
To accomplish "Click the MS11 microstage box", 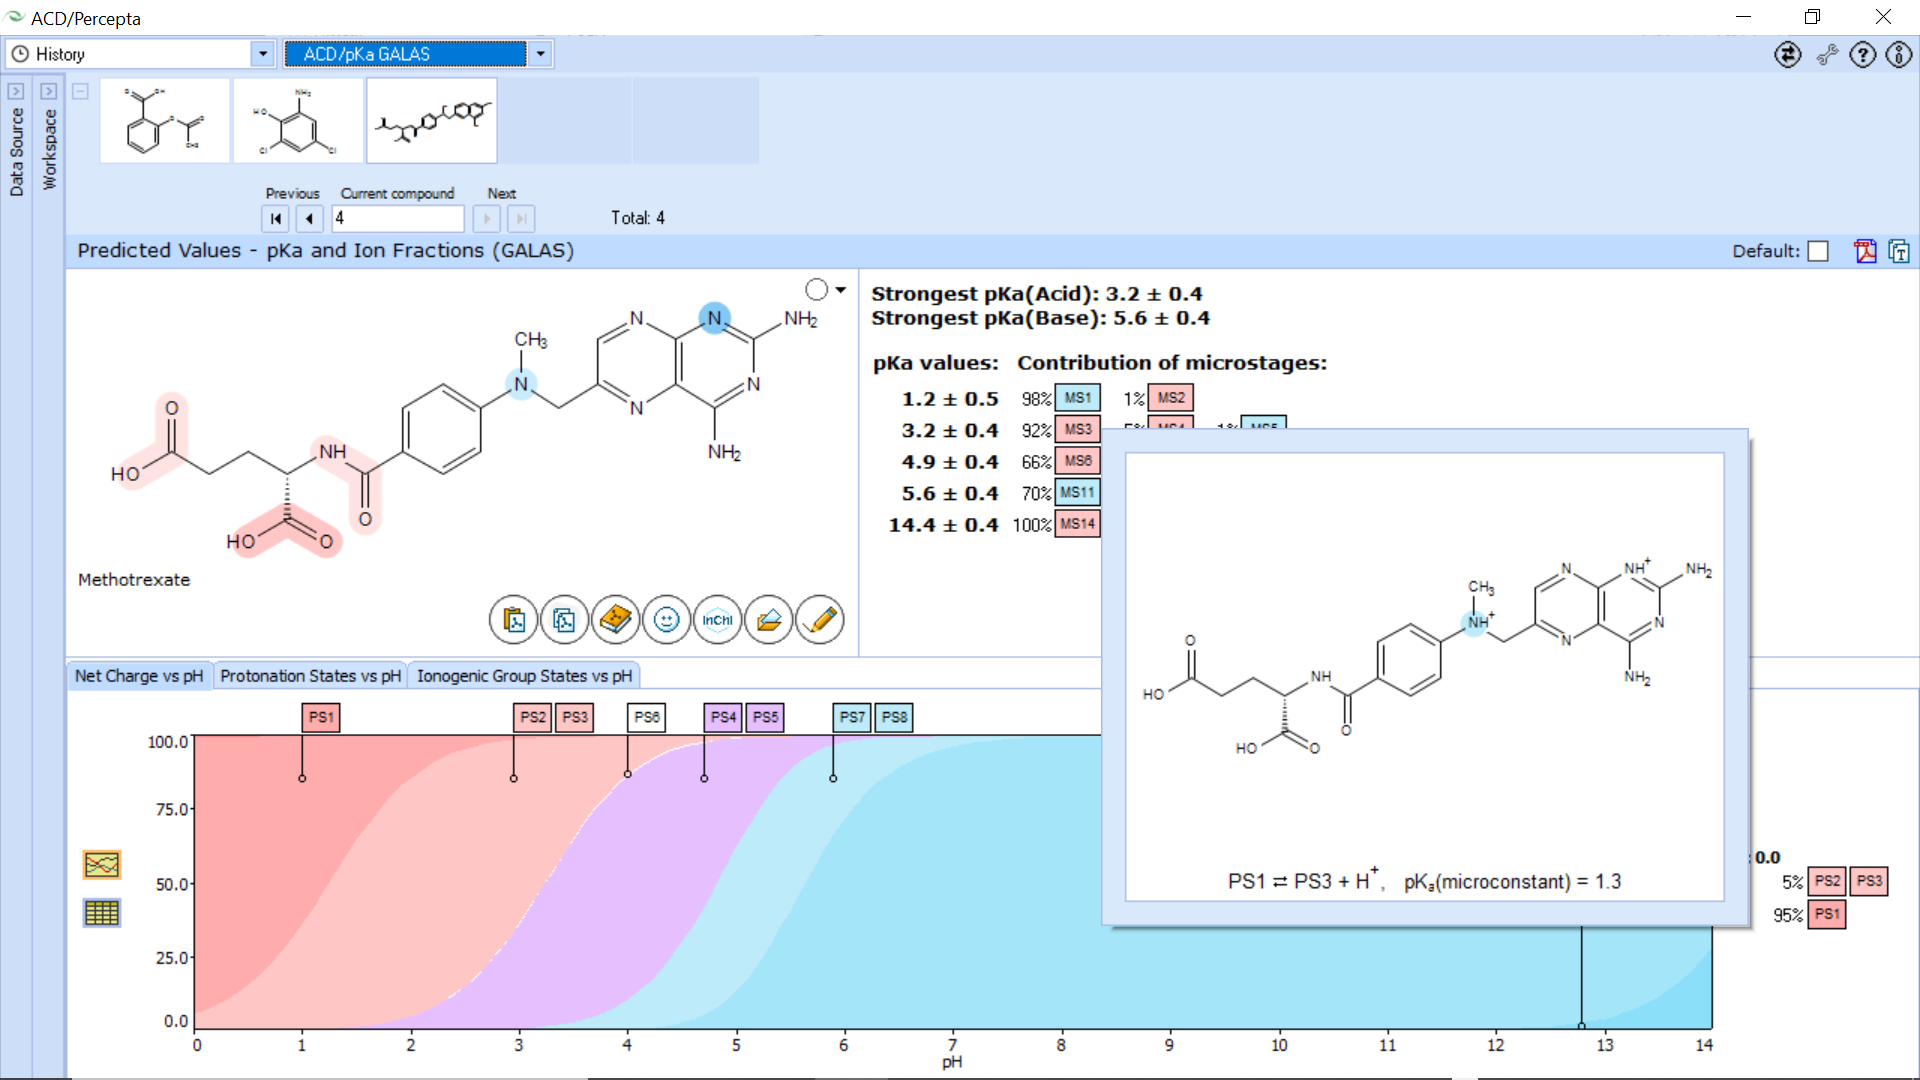I will tap(1077, 492).
